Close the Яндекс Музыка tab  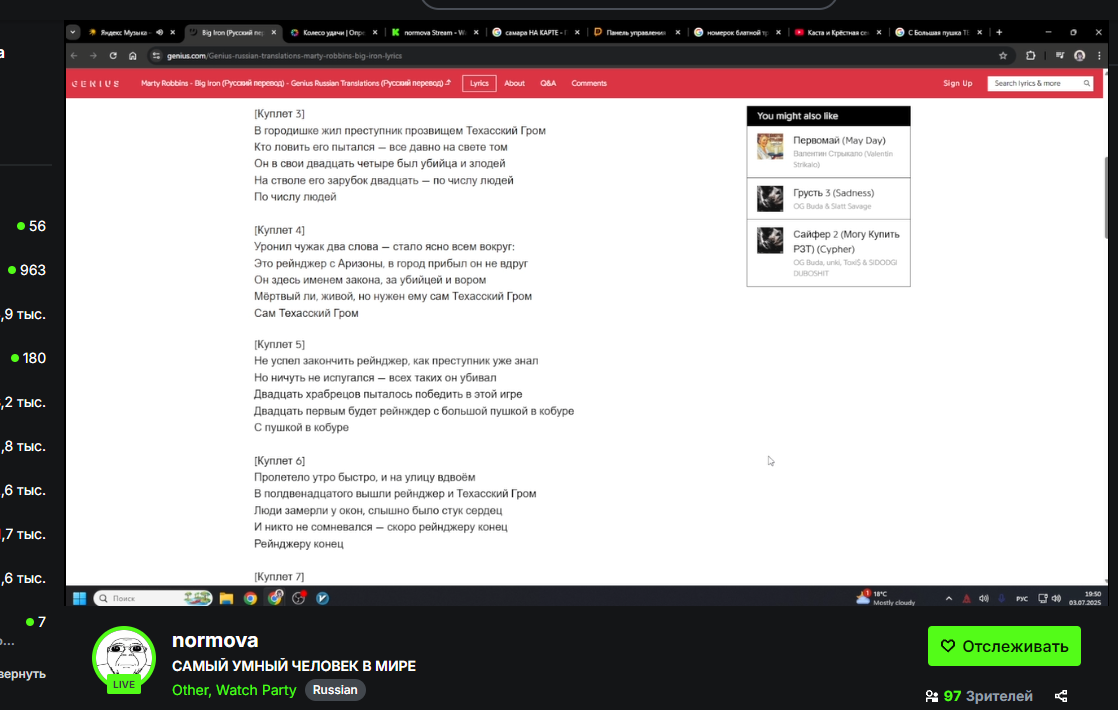(x=173, y=32)
